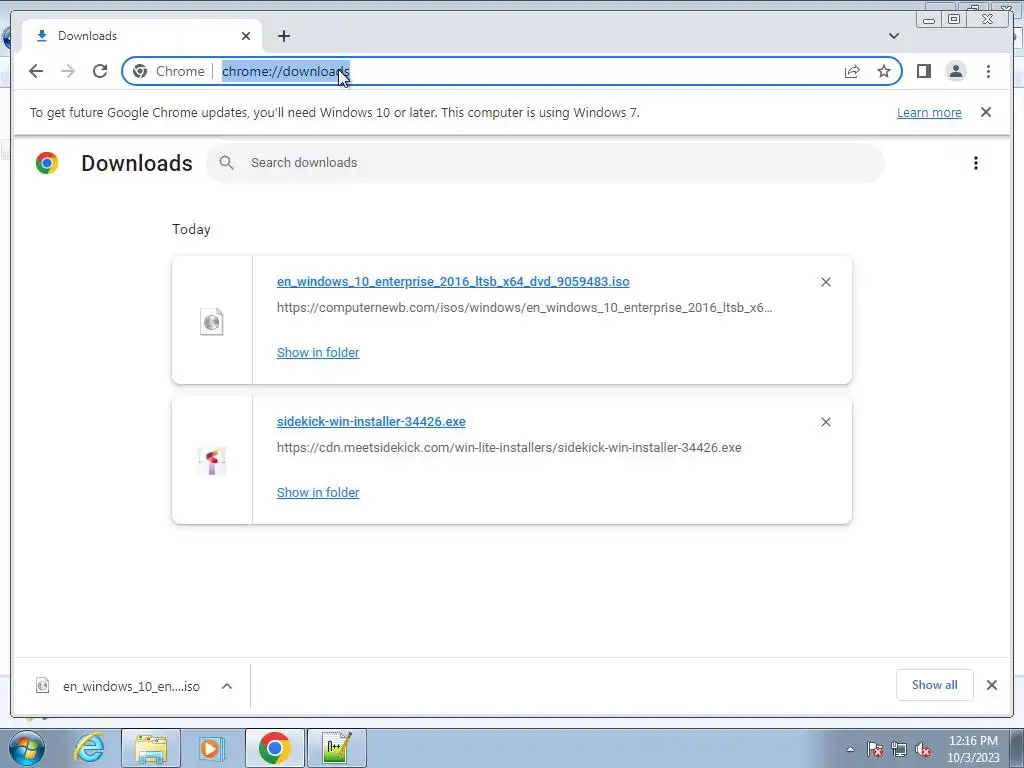Viewport: 1024px width, 768px height.
Task: Close the Downloads tab
Action: pos(246,36)
